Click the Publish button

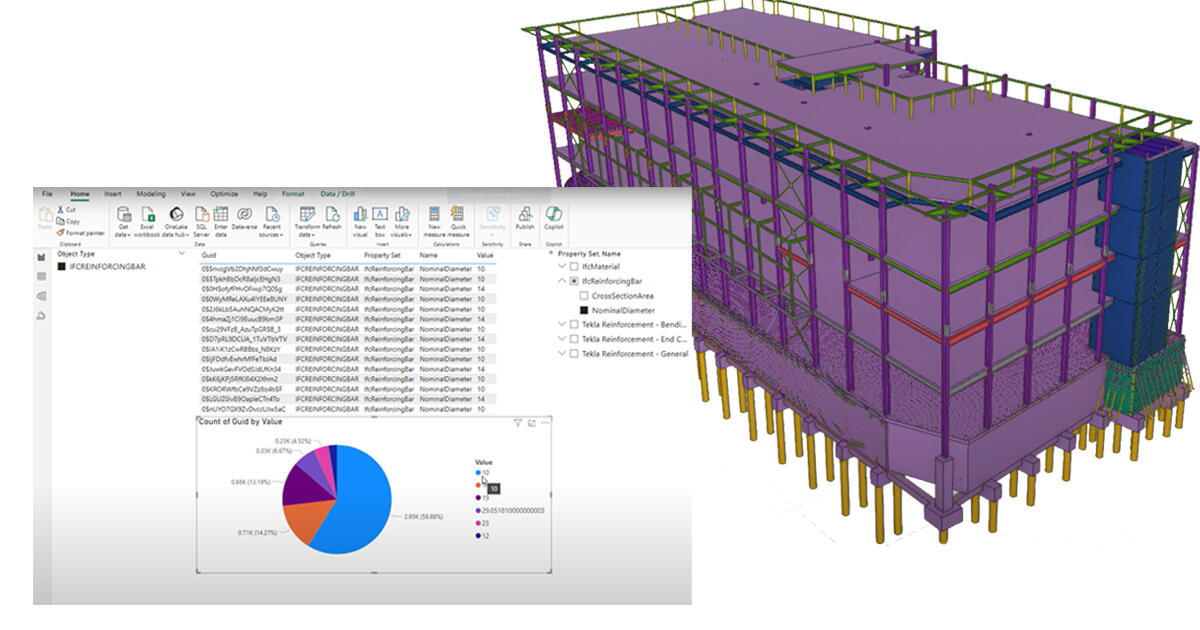click(524, 213)
